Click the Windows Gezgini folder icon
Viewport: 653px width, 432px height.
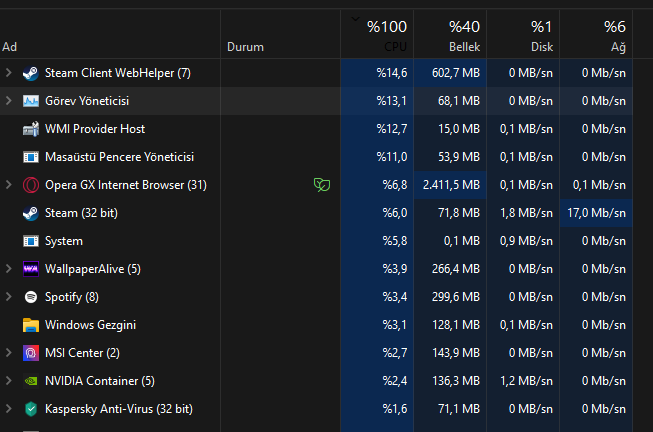tap(31, 325)
